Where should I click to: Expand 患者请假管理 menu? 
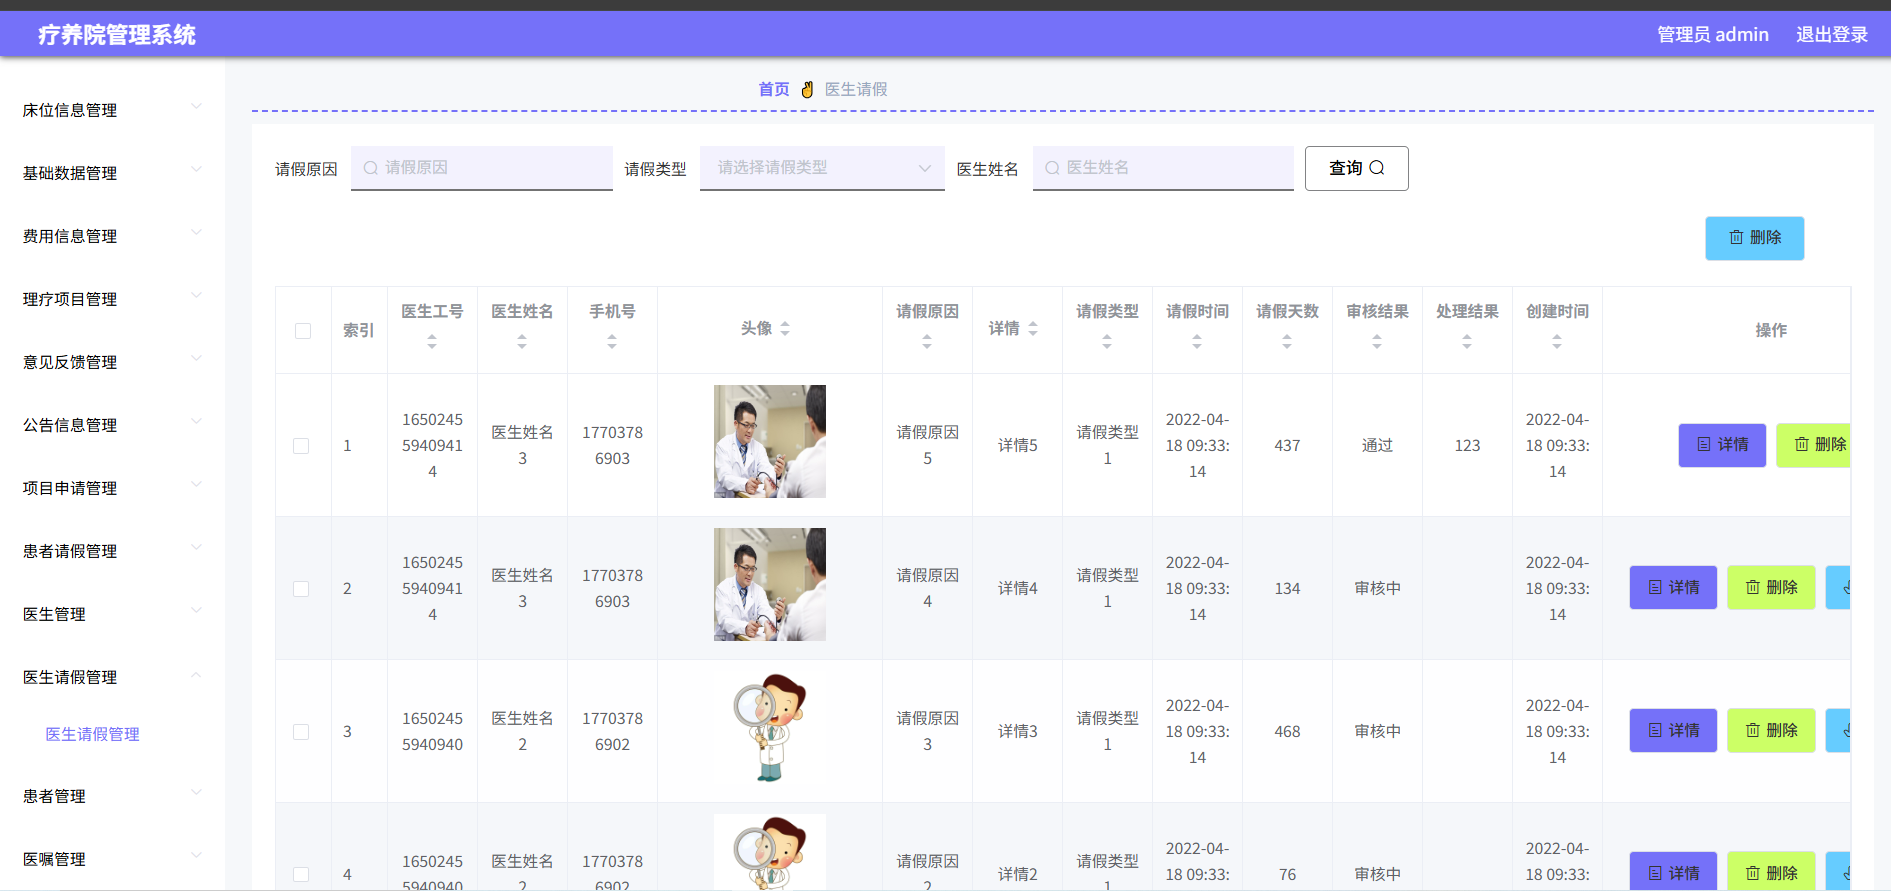112,551
